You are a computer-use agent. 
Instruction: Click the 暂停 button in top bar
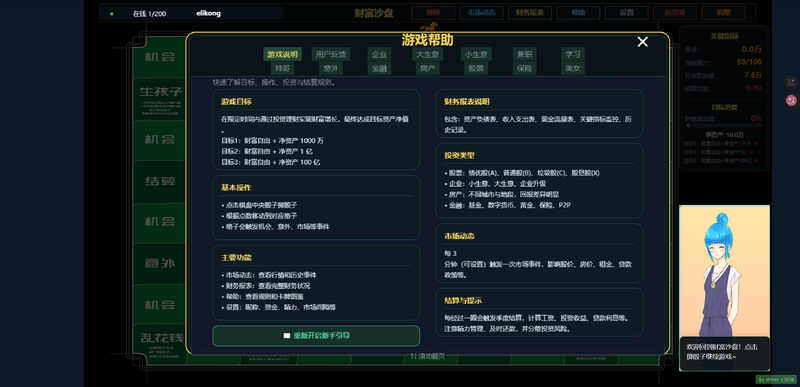[433, 13]
